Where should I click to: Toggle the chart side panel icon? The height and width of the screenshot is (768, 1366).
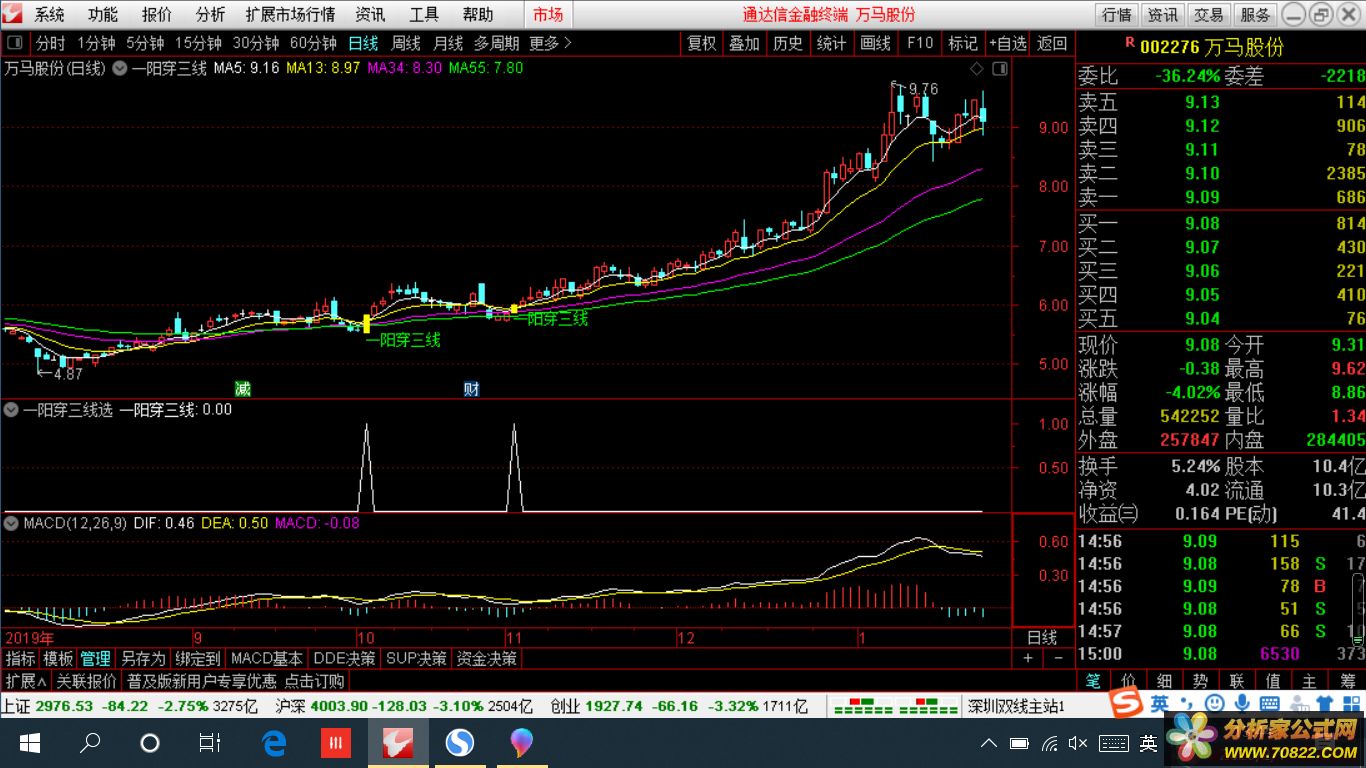998,68
